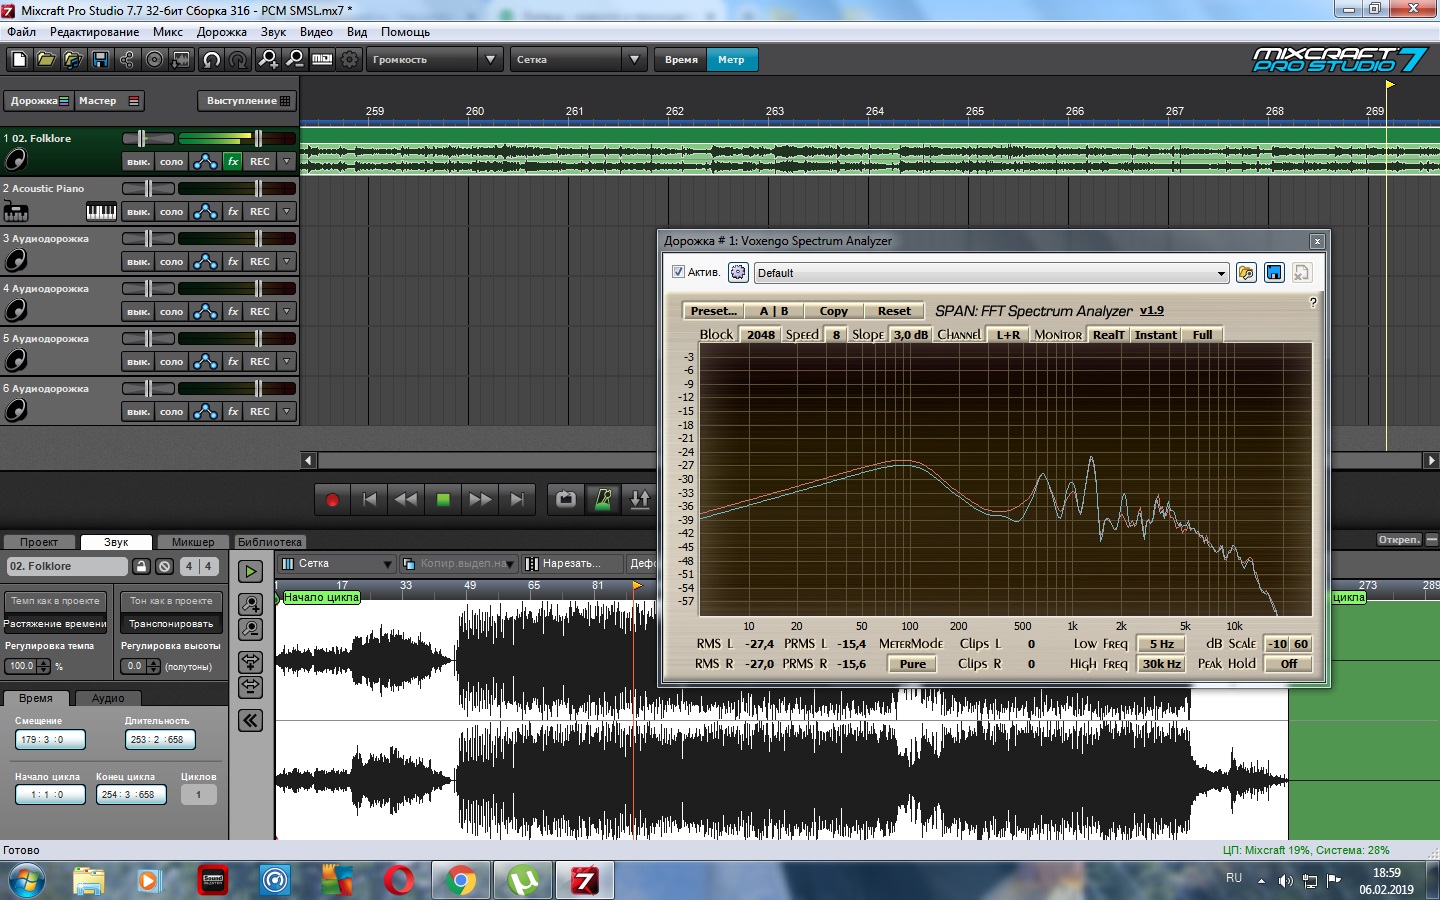Expand dropdown arrow on track 6 Аудиодорожка
The image size is (1440, 900).
[287, 411]
